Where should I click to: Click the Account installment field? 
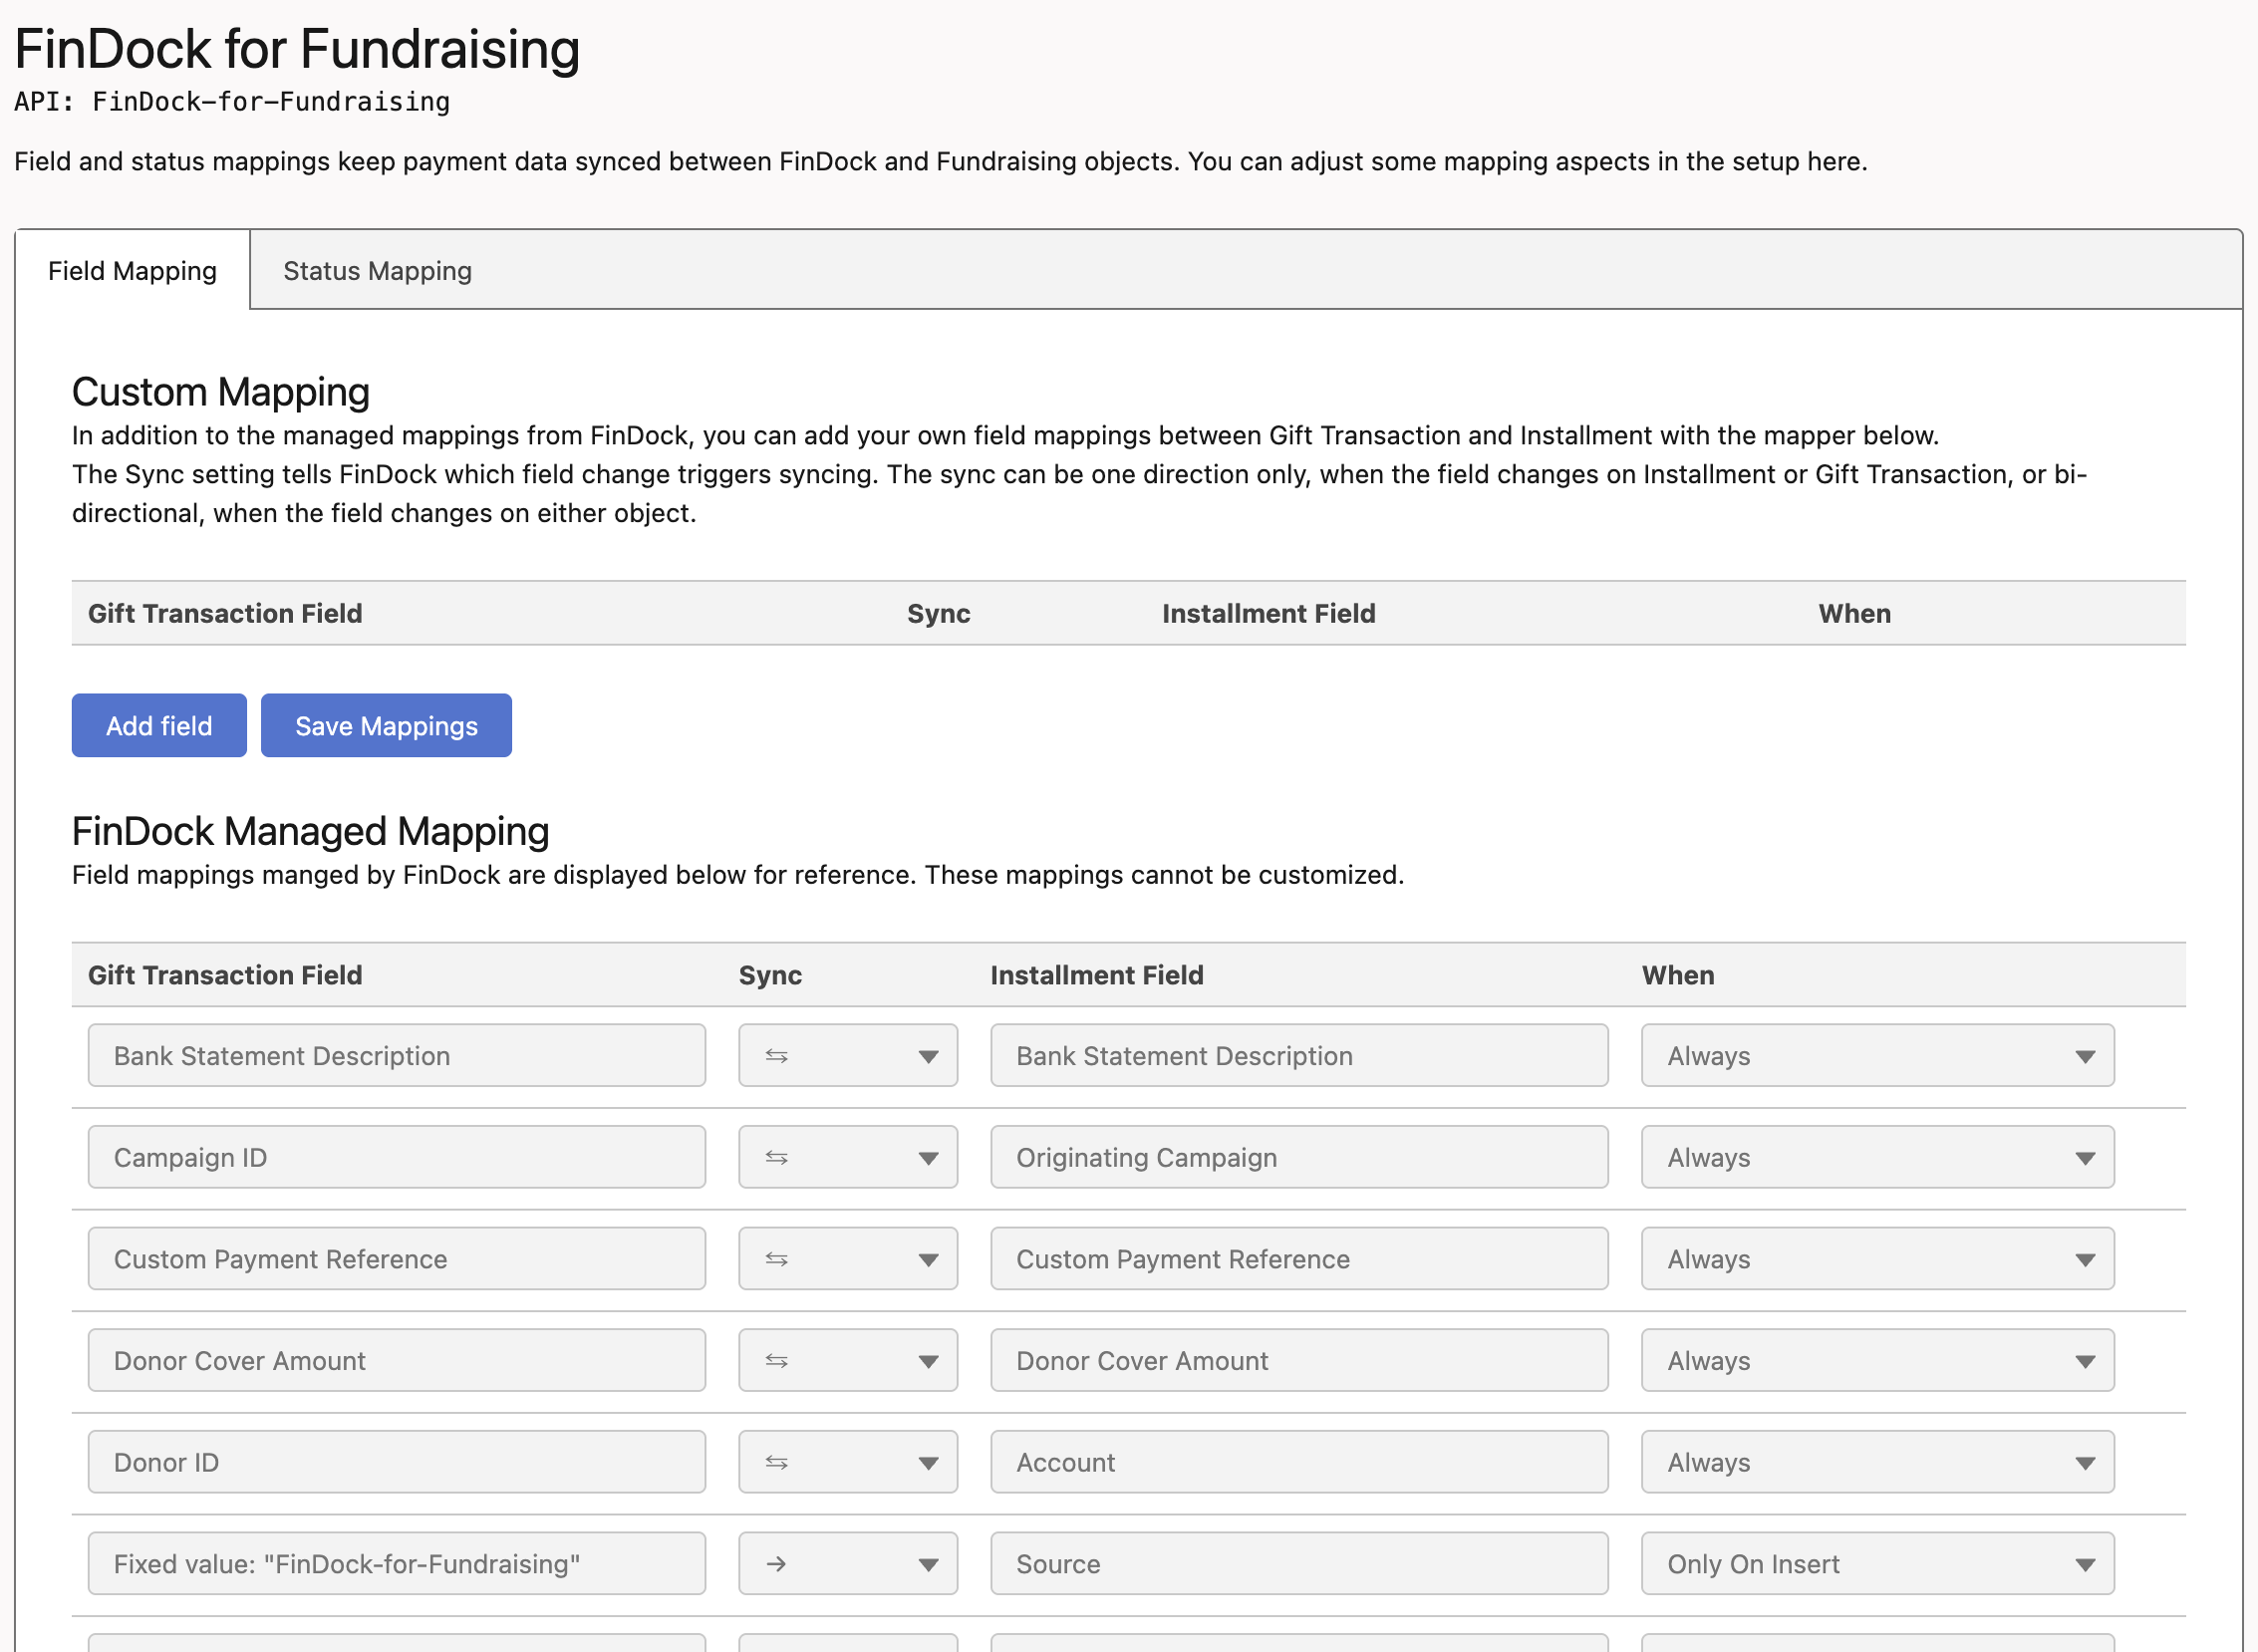(x=1298, y=1462)
